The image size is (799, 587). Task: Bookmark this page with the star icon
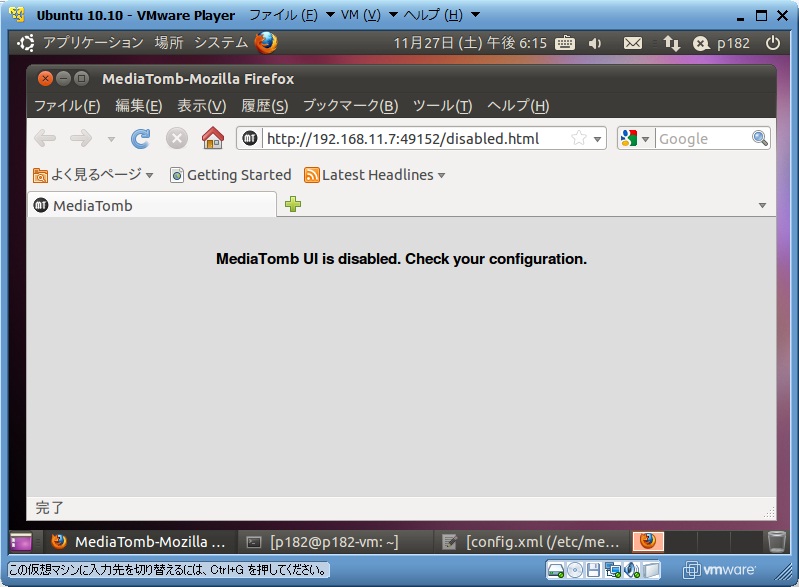pos(579,138)
